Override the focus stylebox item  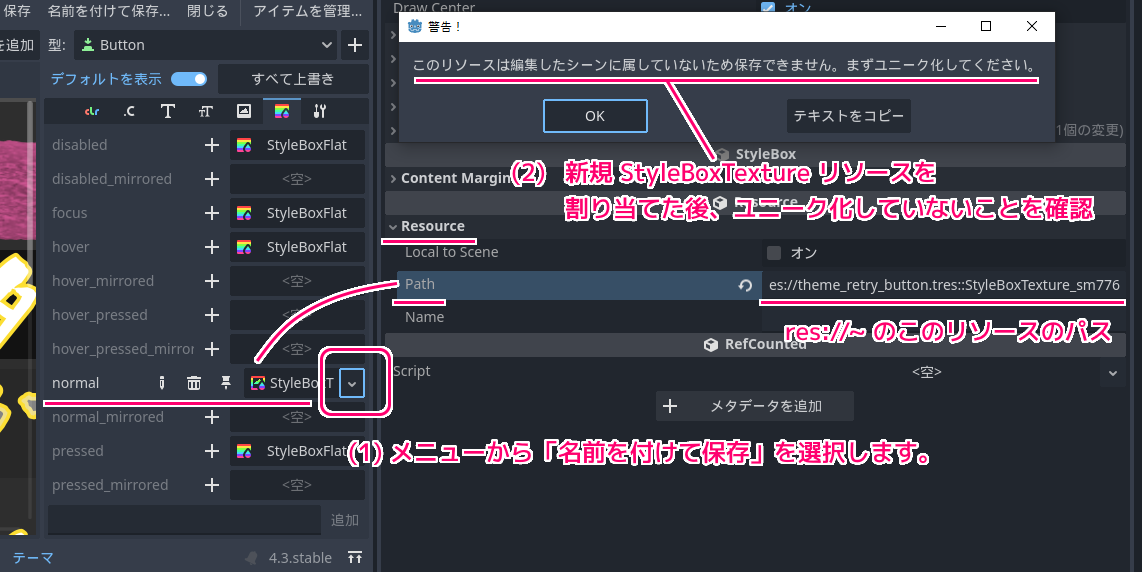click(x=212, y=213)
